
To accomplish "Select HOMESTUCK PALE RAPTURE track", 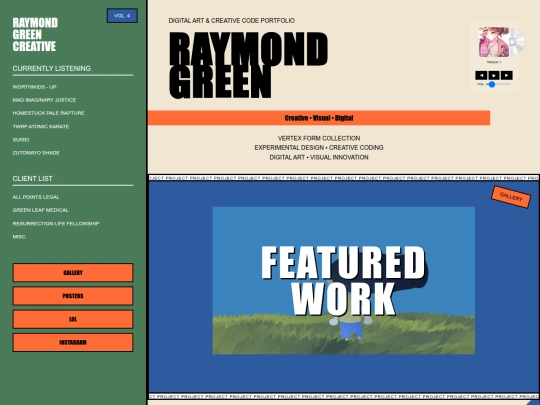I will point(49,113).
